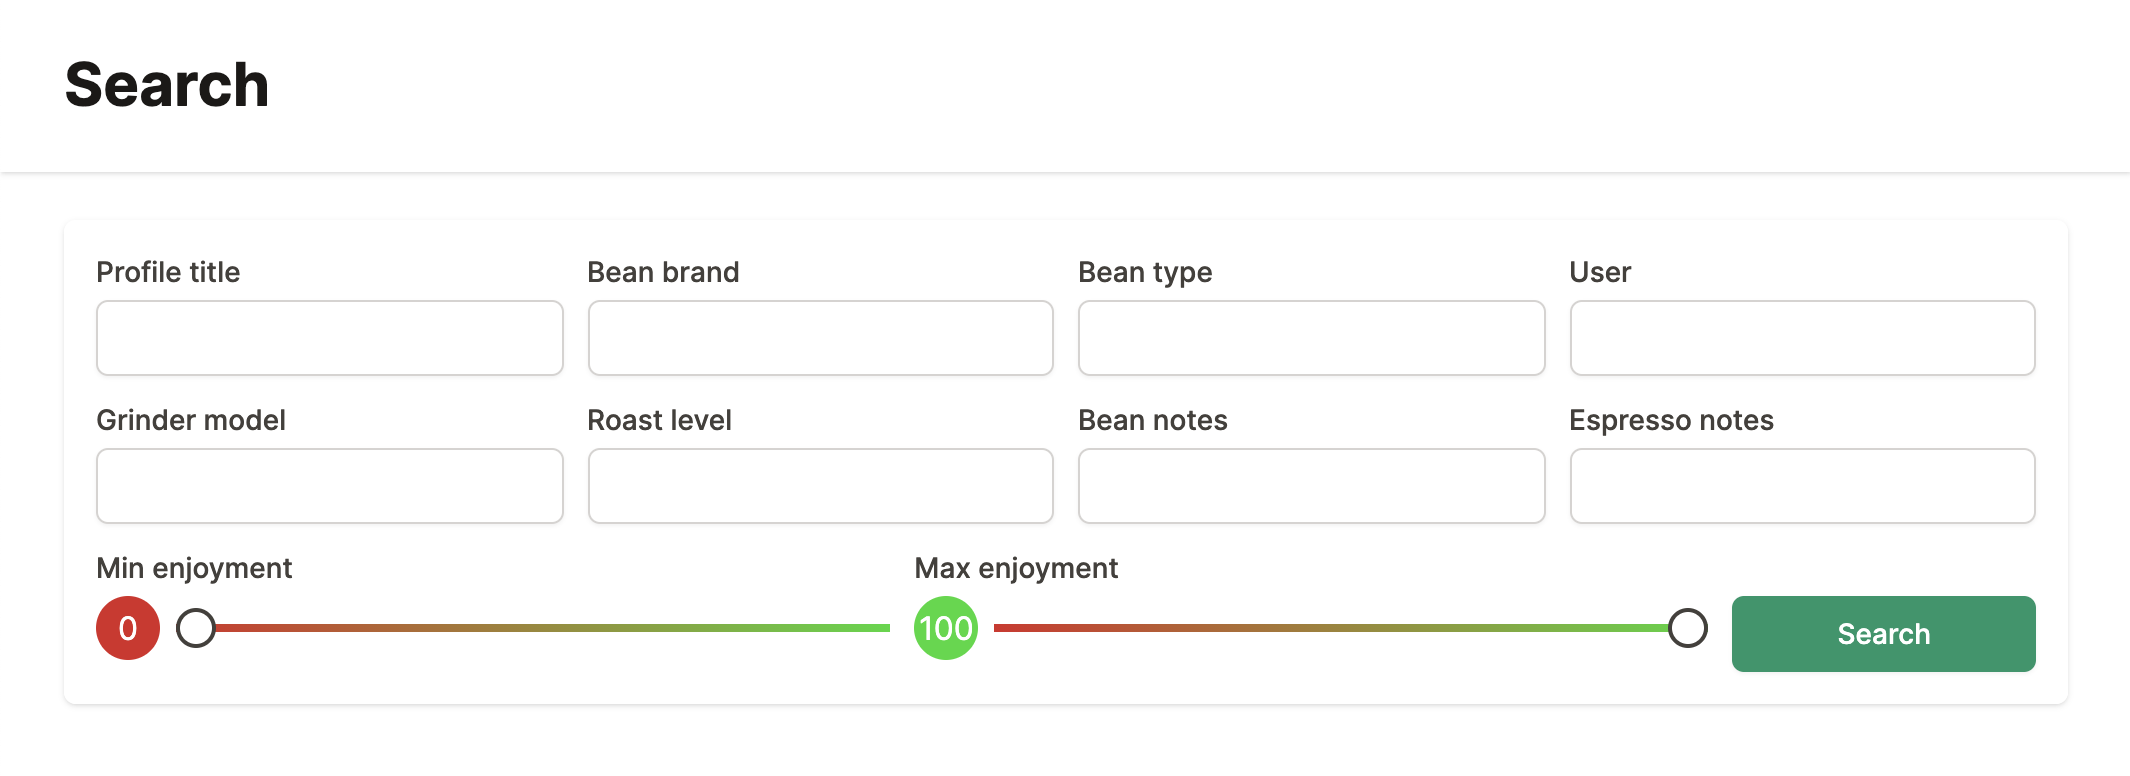
Task: Click the Roast level text field
Action: click(820, 486)
